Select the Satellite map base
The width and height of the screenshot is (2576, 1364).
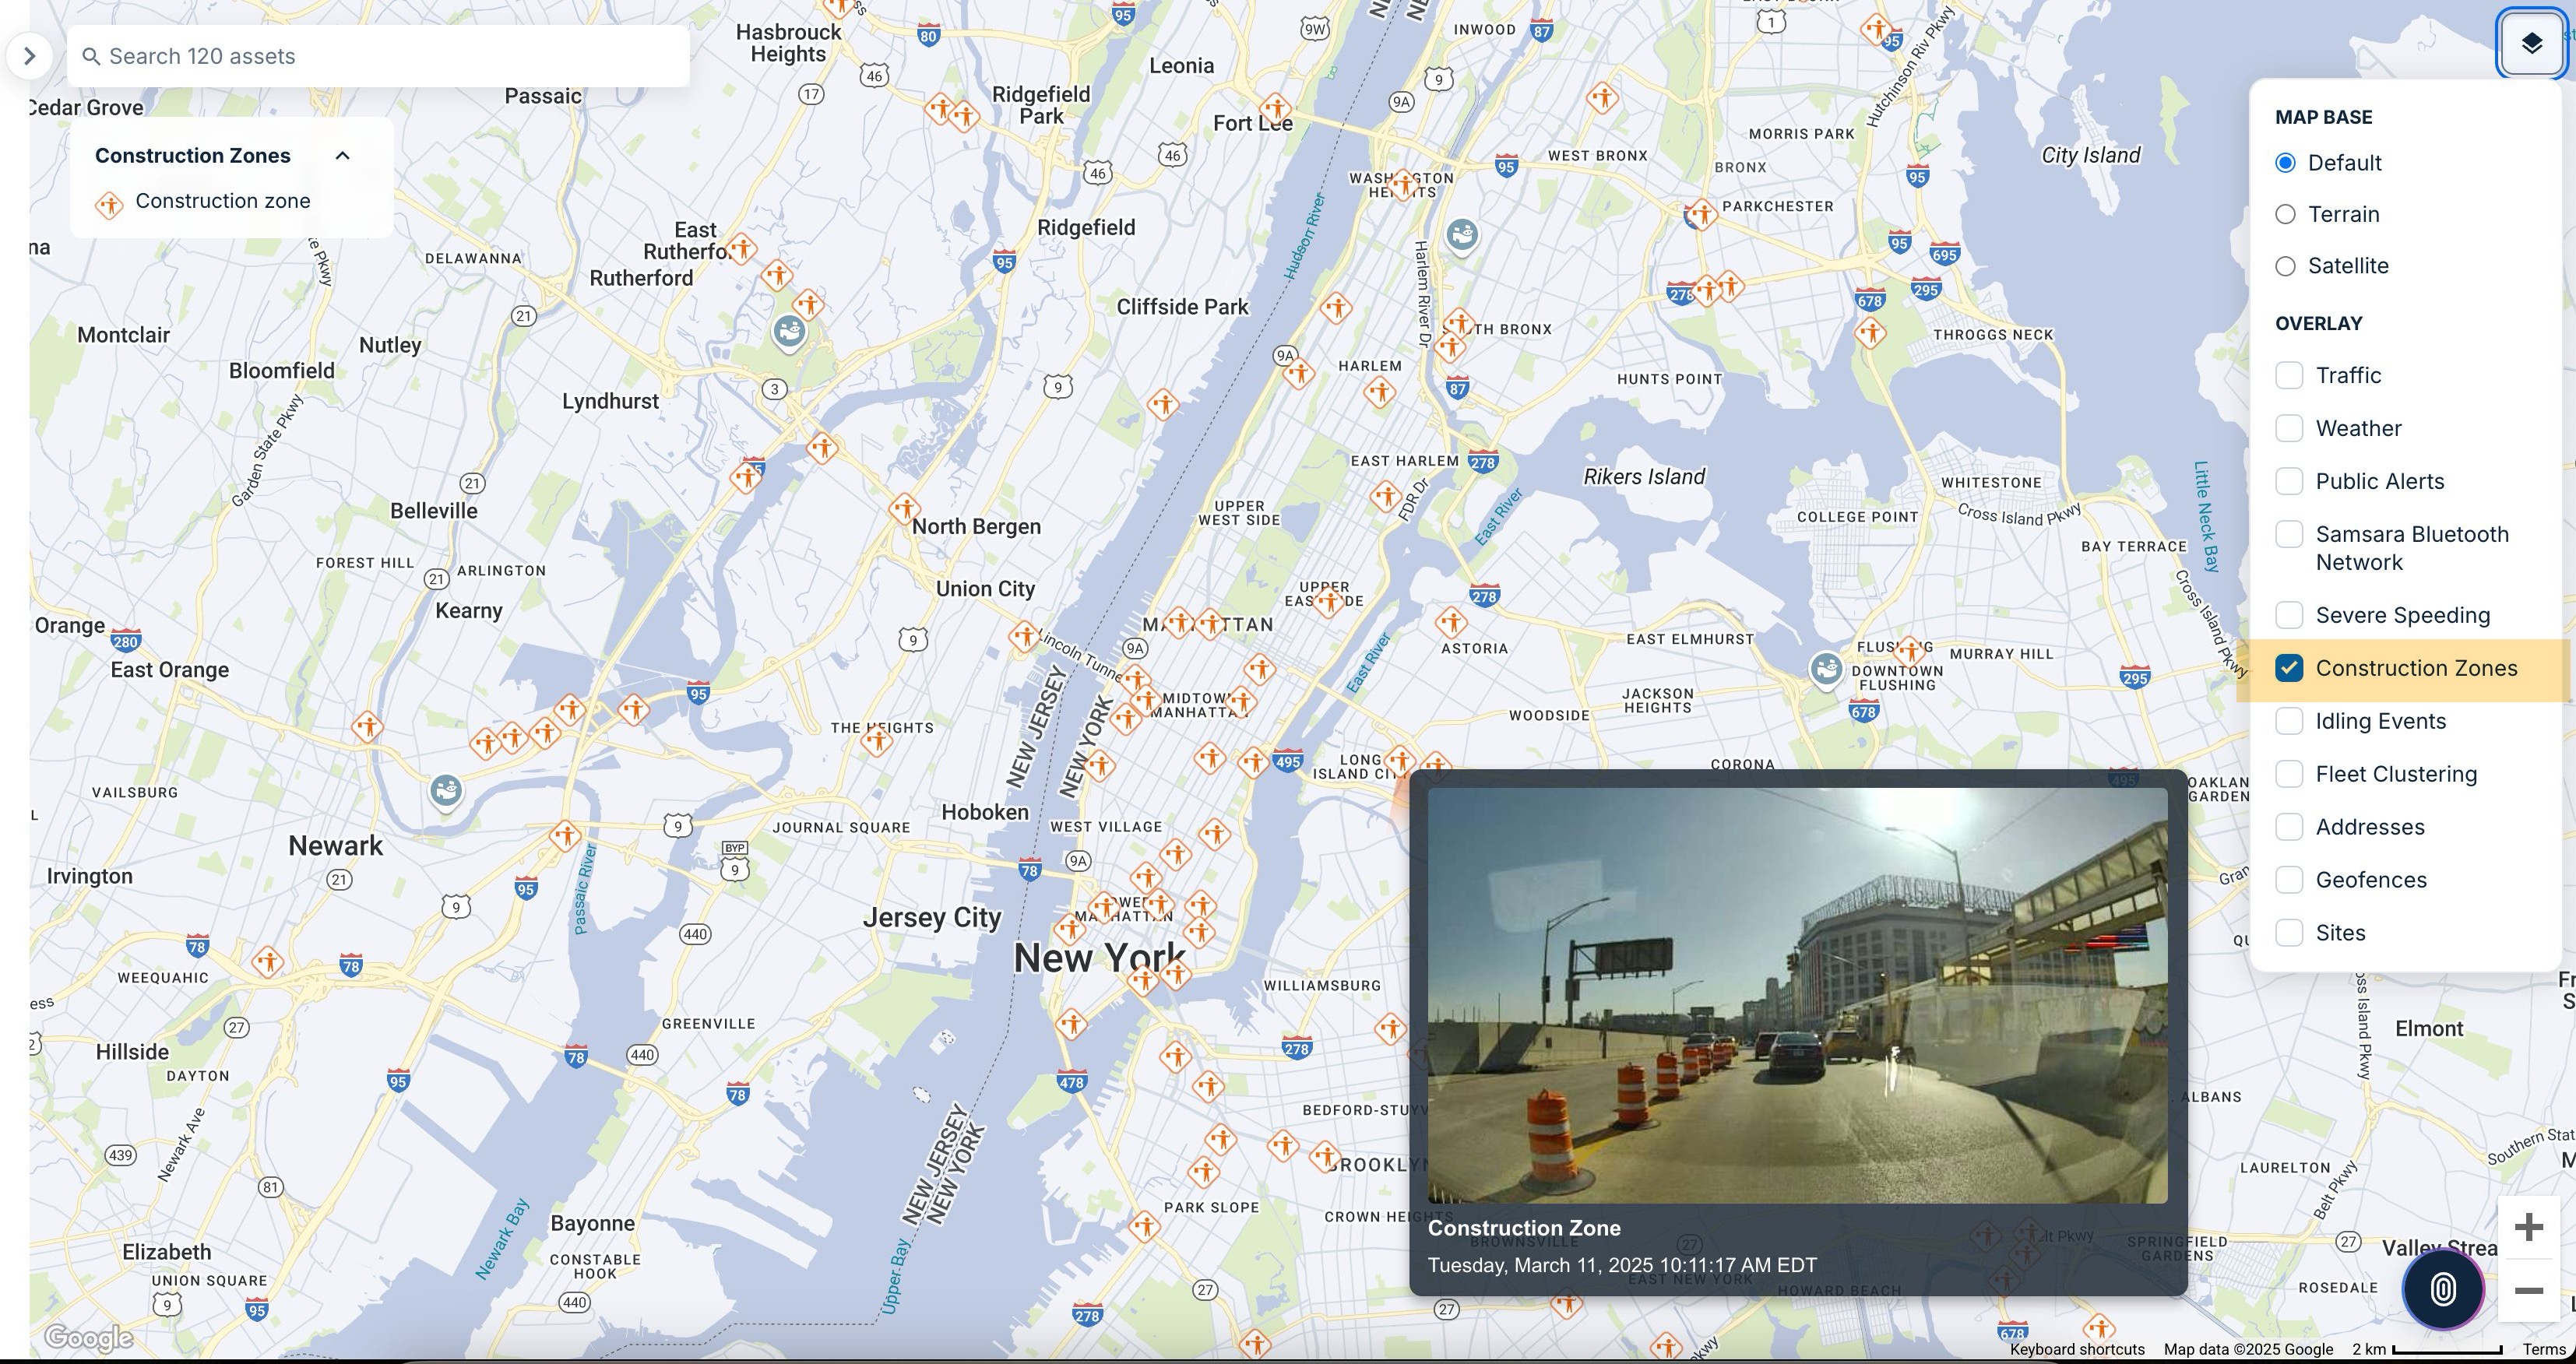click(2285, 266)
